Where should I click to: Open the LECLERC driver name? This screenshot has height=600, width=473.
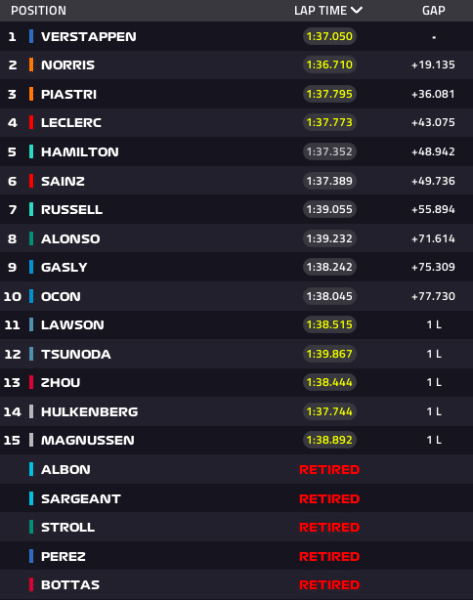point(71,123)
